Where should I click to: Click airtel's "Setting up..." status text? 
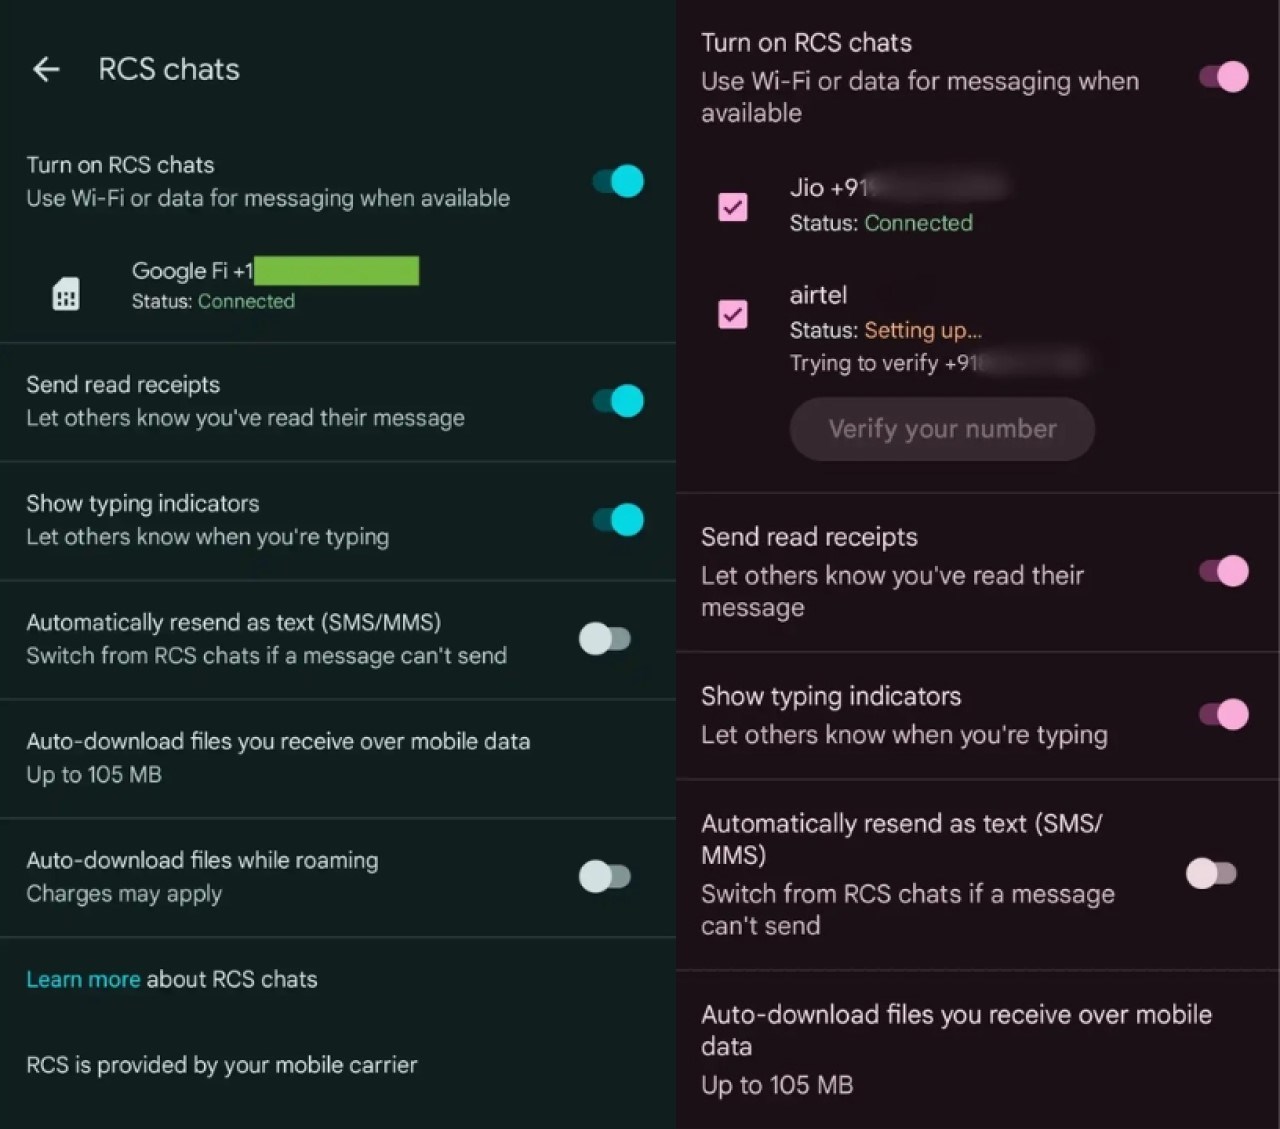(922, 330)
